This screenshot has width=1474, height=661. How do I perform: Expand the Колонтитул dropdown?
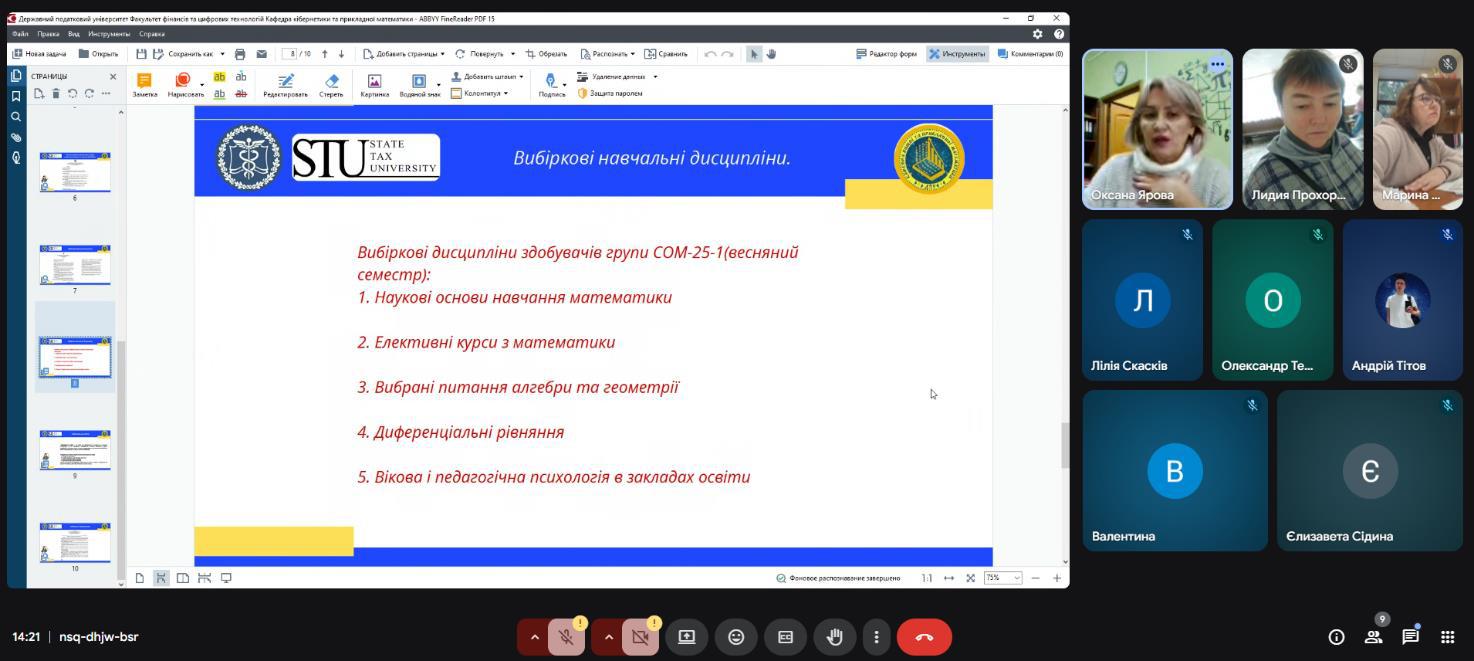click(480, 93)
